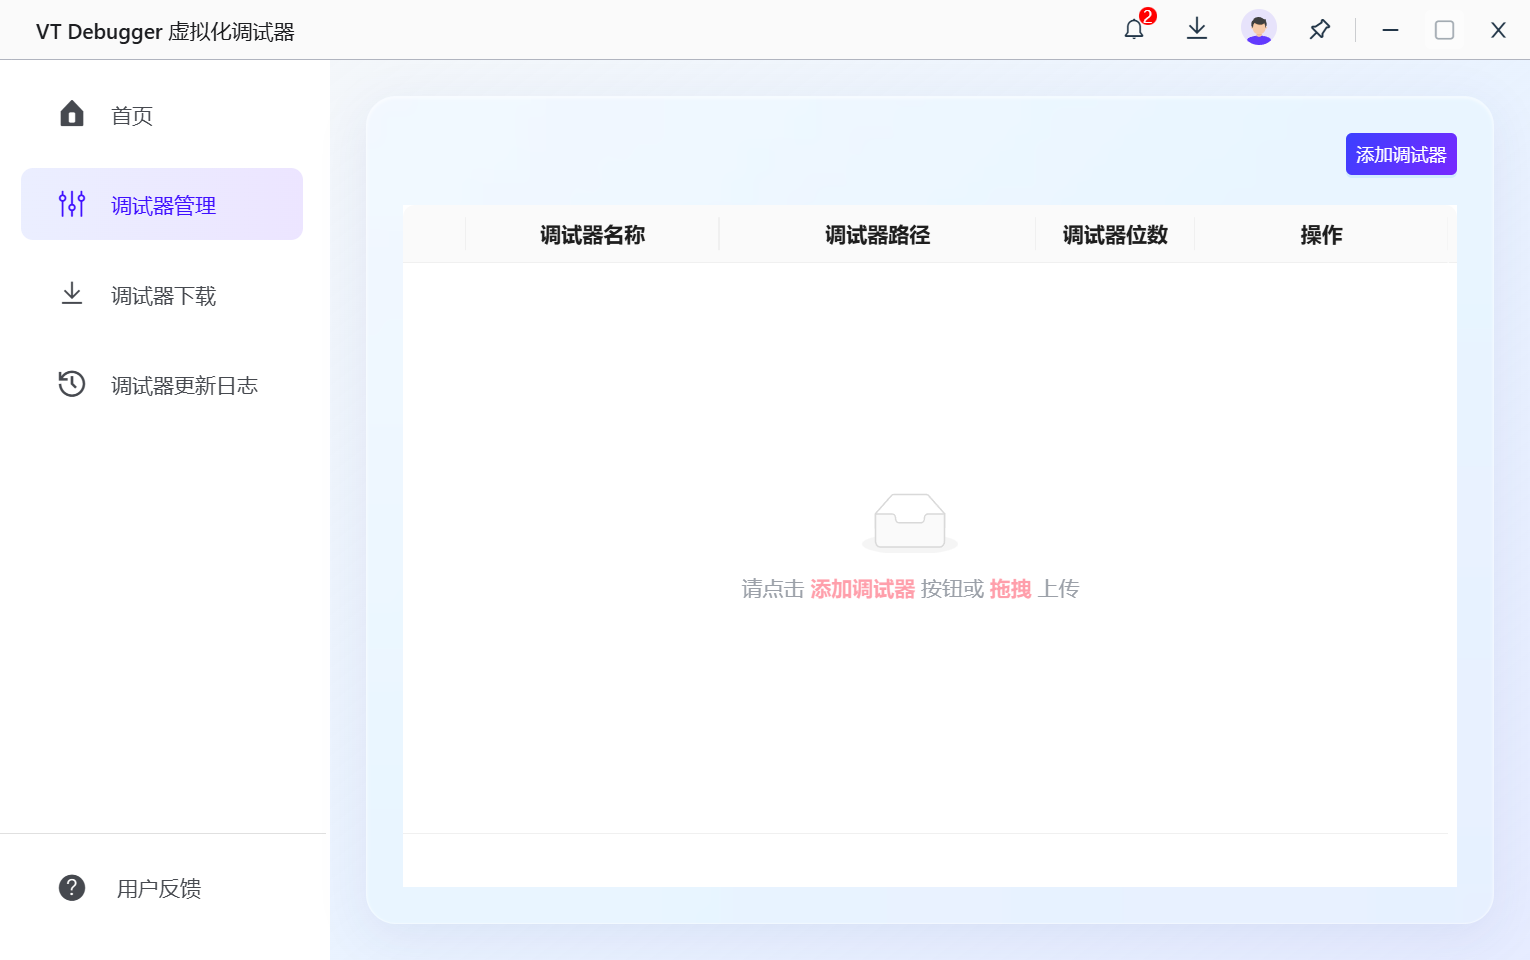1530x960 pixels.
Task: Click the purple 添加调试器 button
Action: (1401, 154)
